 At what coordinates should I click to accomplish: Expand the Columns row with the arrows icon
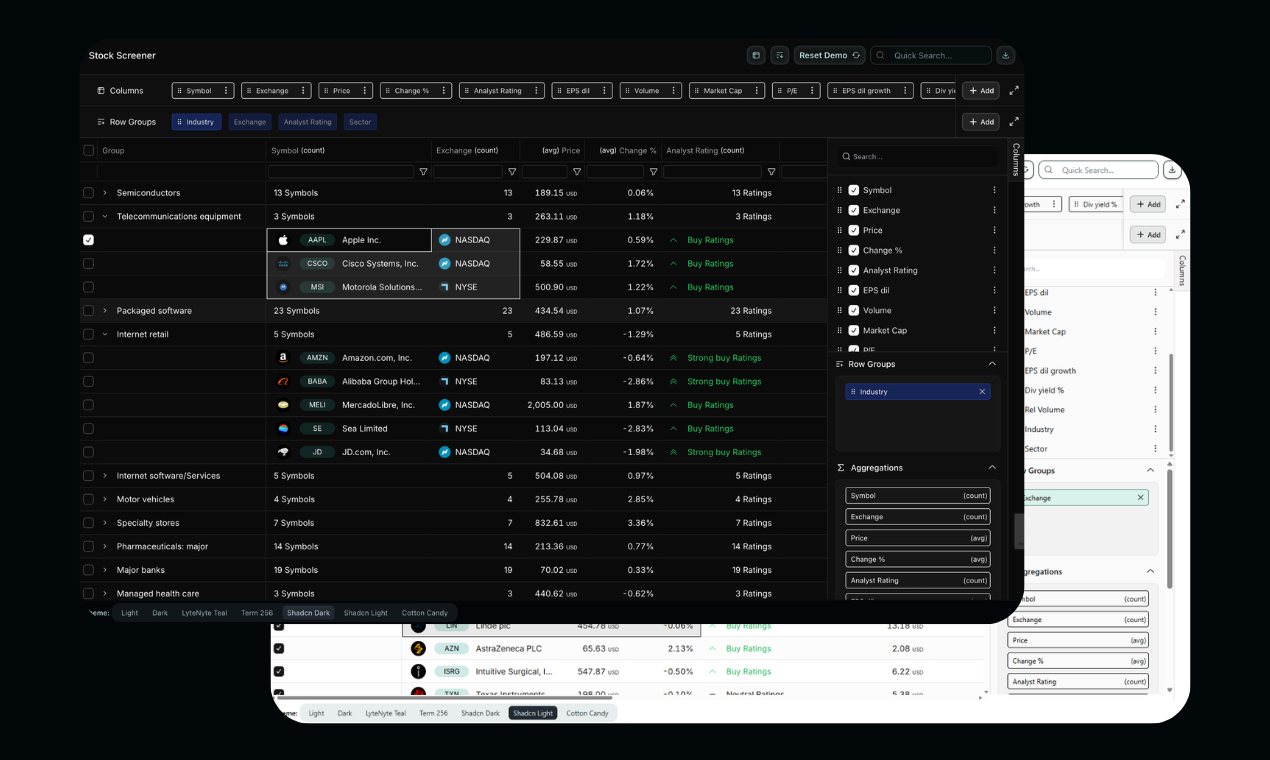coord(1014,90)
